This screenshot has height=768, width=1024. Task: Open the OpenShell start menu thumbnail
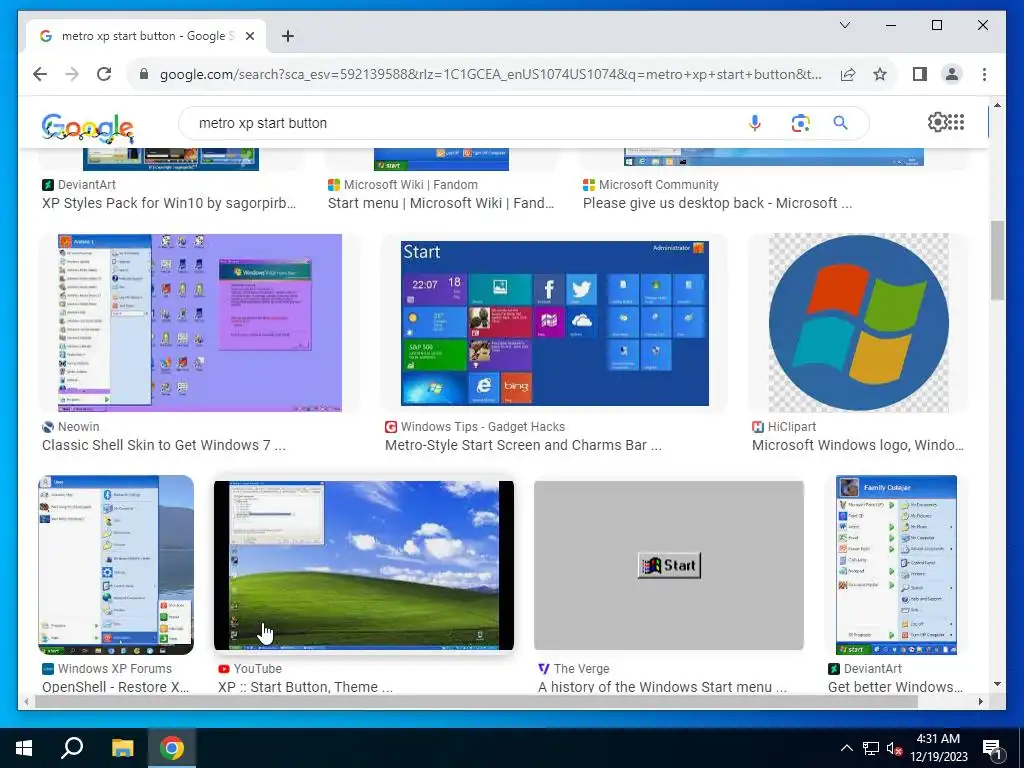click(x=116, y=565)
